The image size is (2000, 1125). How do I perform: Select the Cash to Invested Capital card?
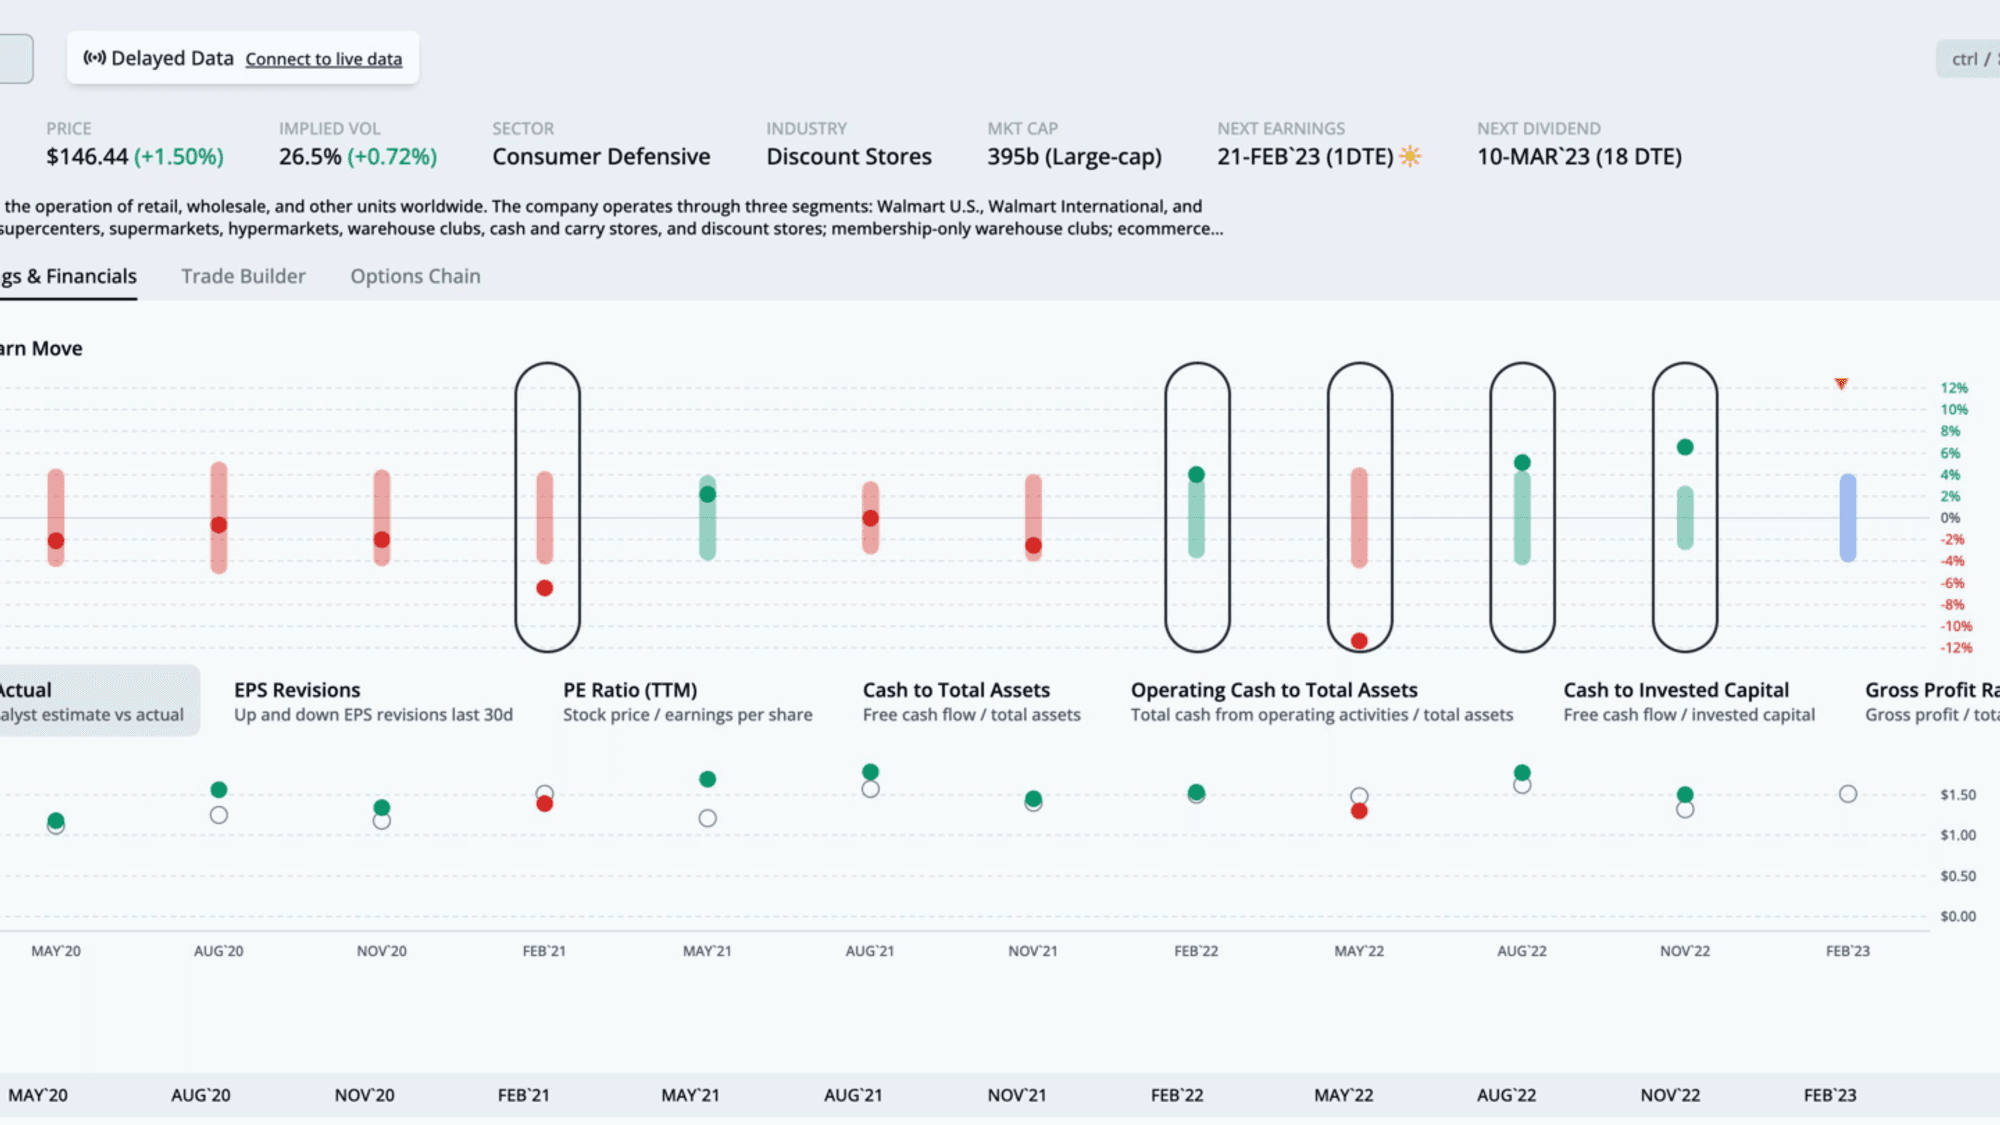click(x=1689, y=701)
